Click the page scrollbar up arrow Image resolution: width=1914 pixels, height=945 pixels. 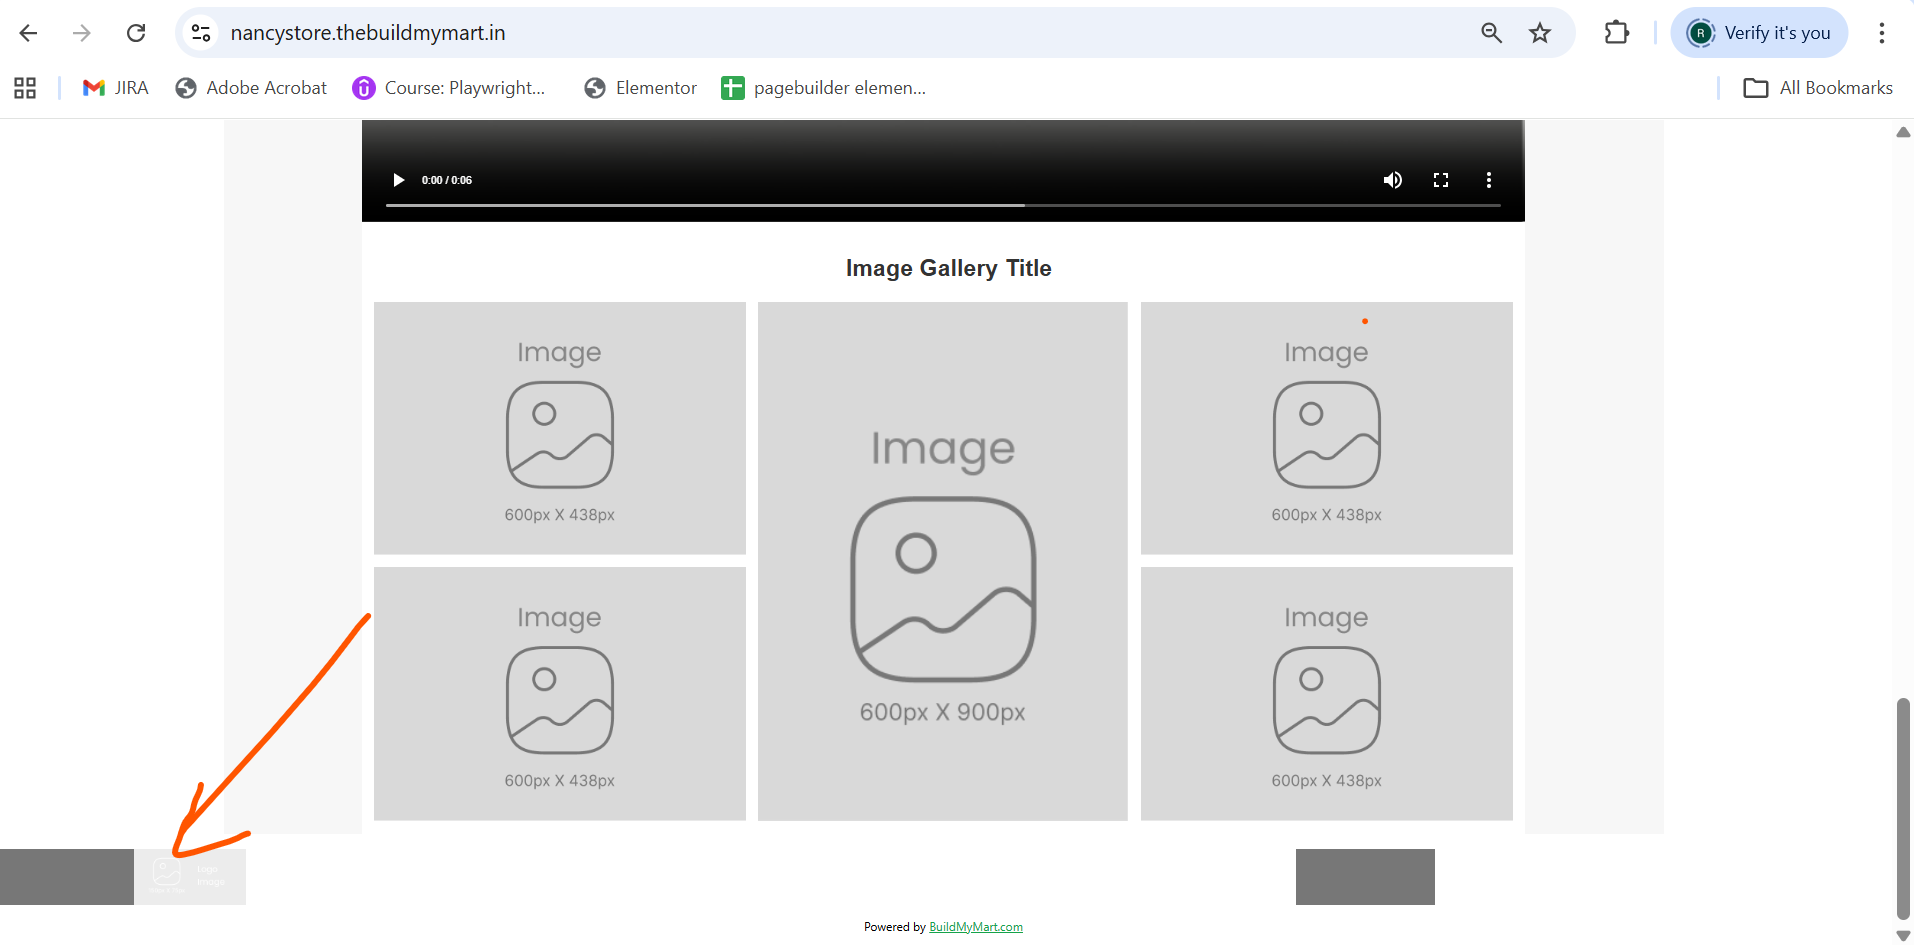[x=1903, y=132]
